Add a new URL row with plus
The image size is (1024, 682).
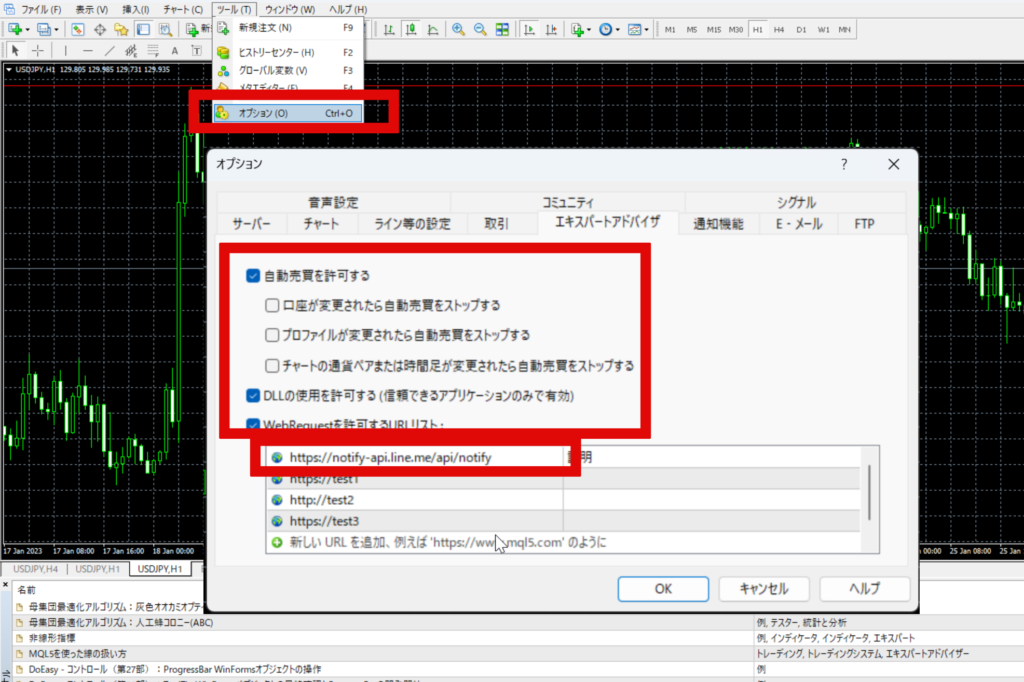click(x=277, y=542)
